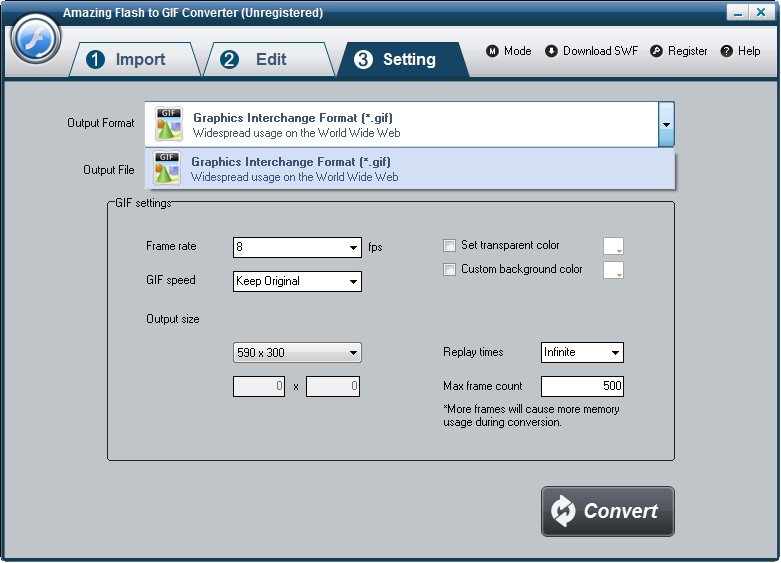Screen dimensions: 781x563
Task: Open the Mode menu label
Action: click(518, 51)
